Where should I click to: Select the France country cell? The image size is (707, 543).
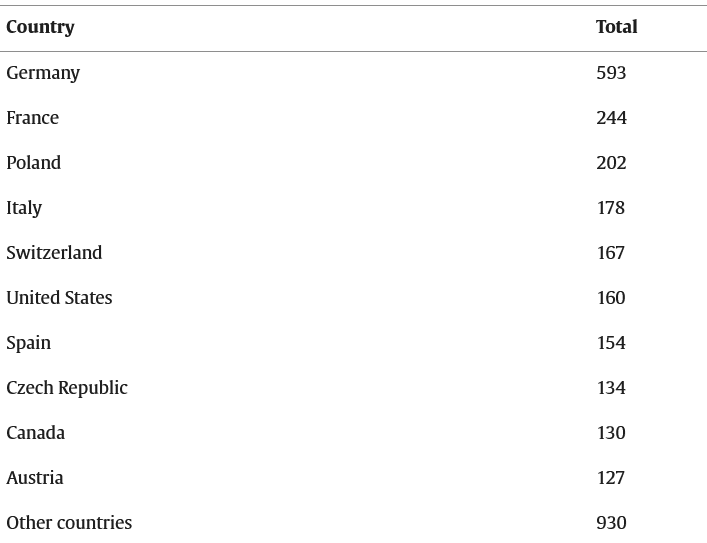click(x=32, y=118)
